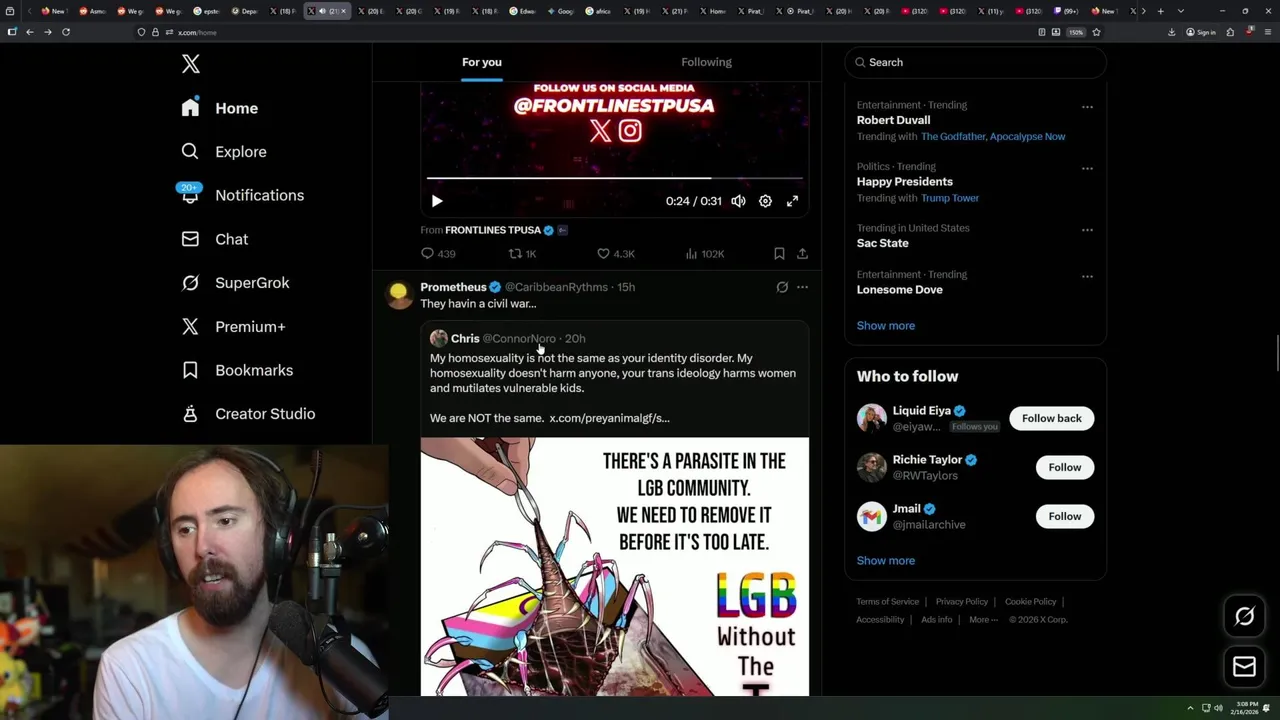Repost the post with 1K reposts
The image size is (1280, 720).
[523, 254]
